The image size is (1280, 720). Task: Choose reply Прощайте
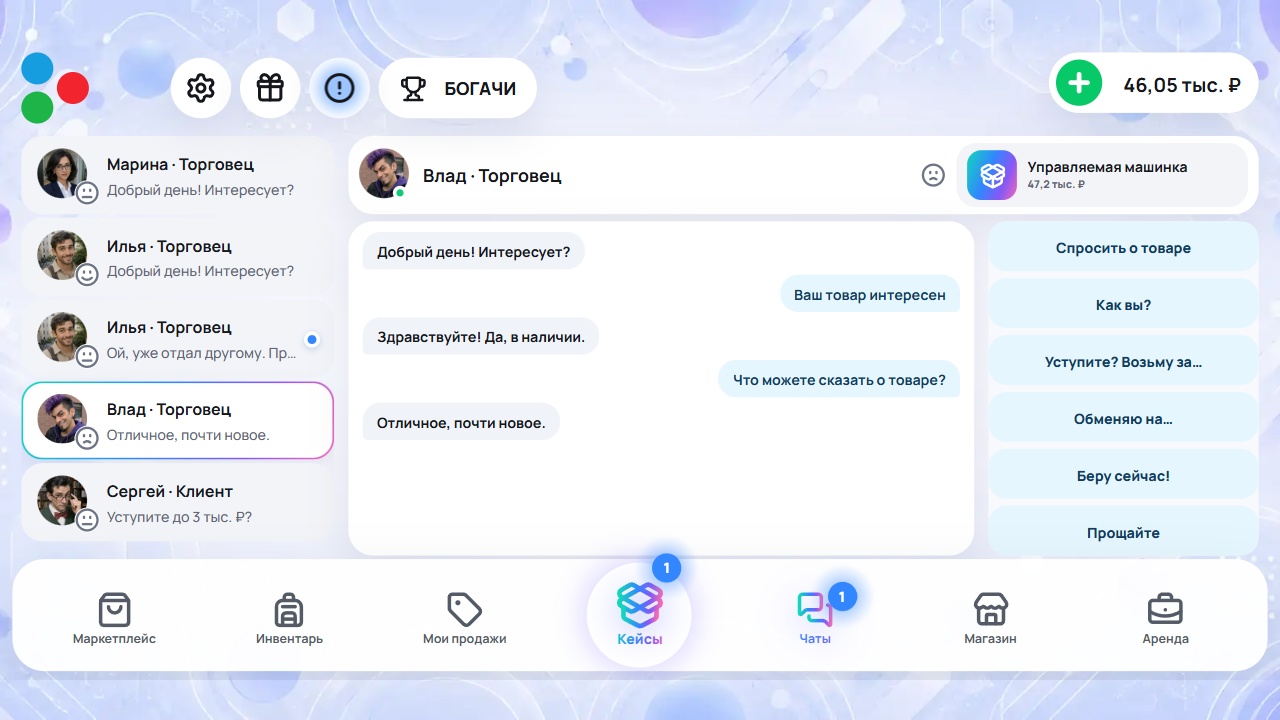pyautogui.click(x=1123, y=533)
